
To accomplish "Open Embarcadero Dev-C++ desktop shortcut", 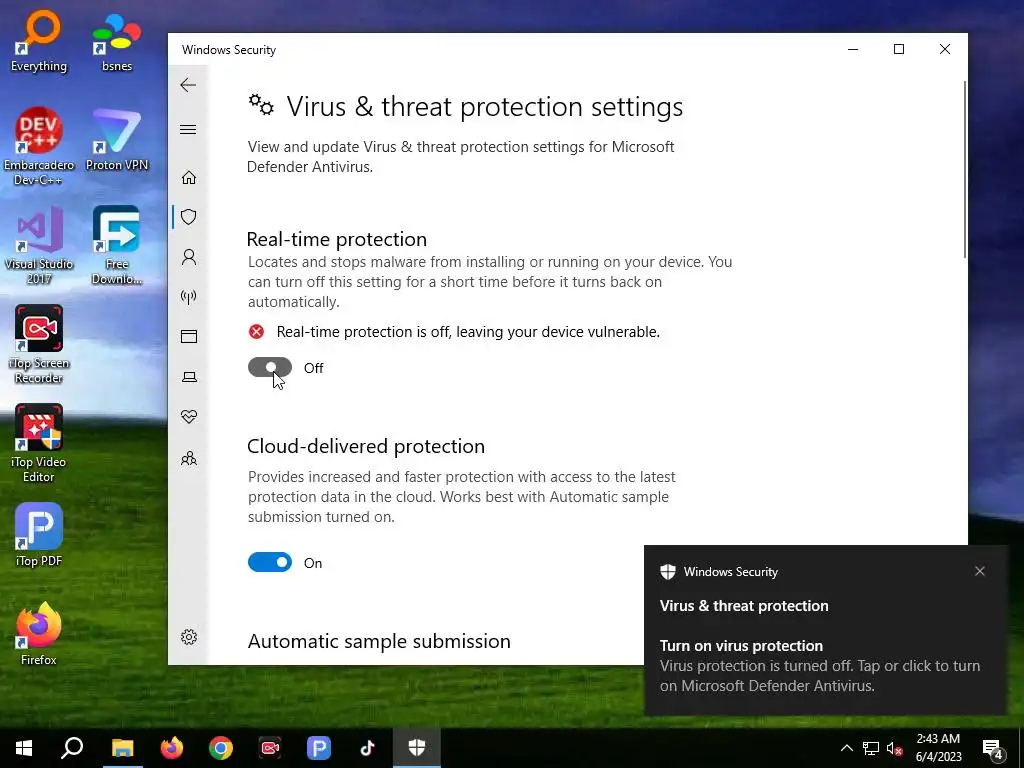I will coord(39,146).
